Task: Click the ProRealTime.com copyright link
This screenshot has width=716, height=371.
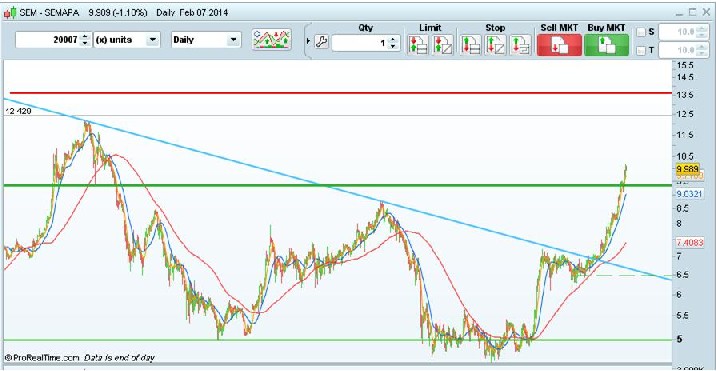Action: tap(41, 357)
